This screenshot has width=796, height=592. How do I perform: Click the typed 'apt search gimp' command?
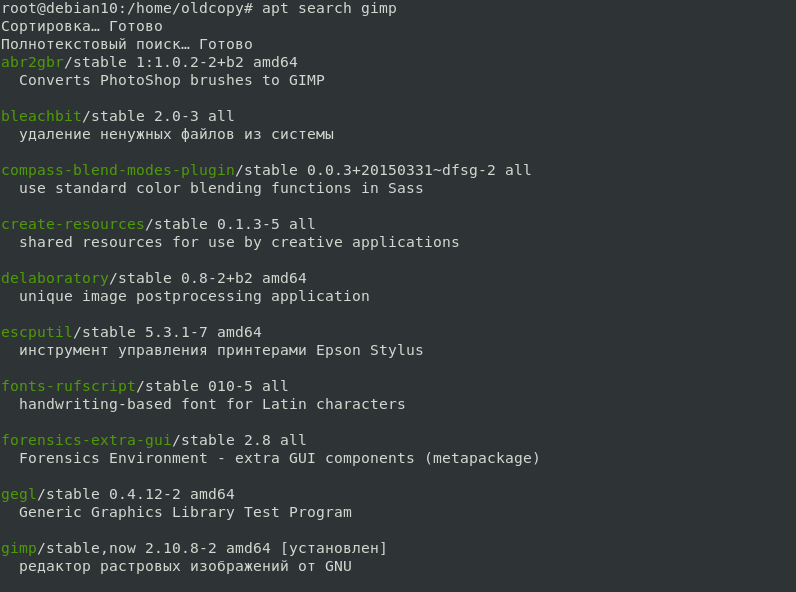pyautogui.click(x=329, y=8)
